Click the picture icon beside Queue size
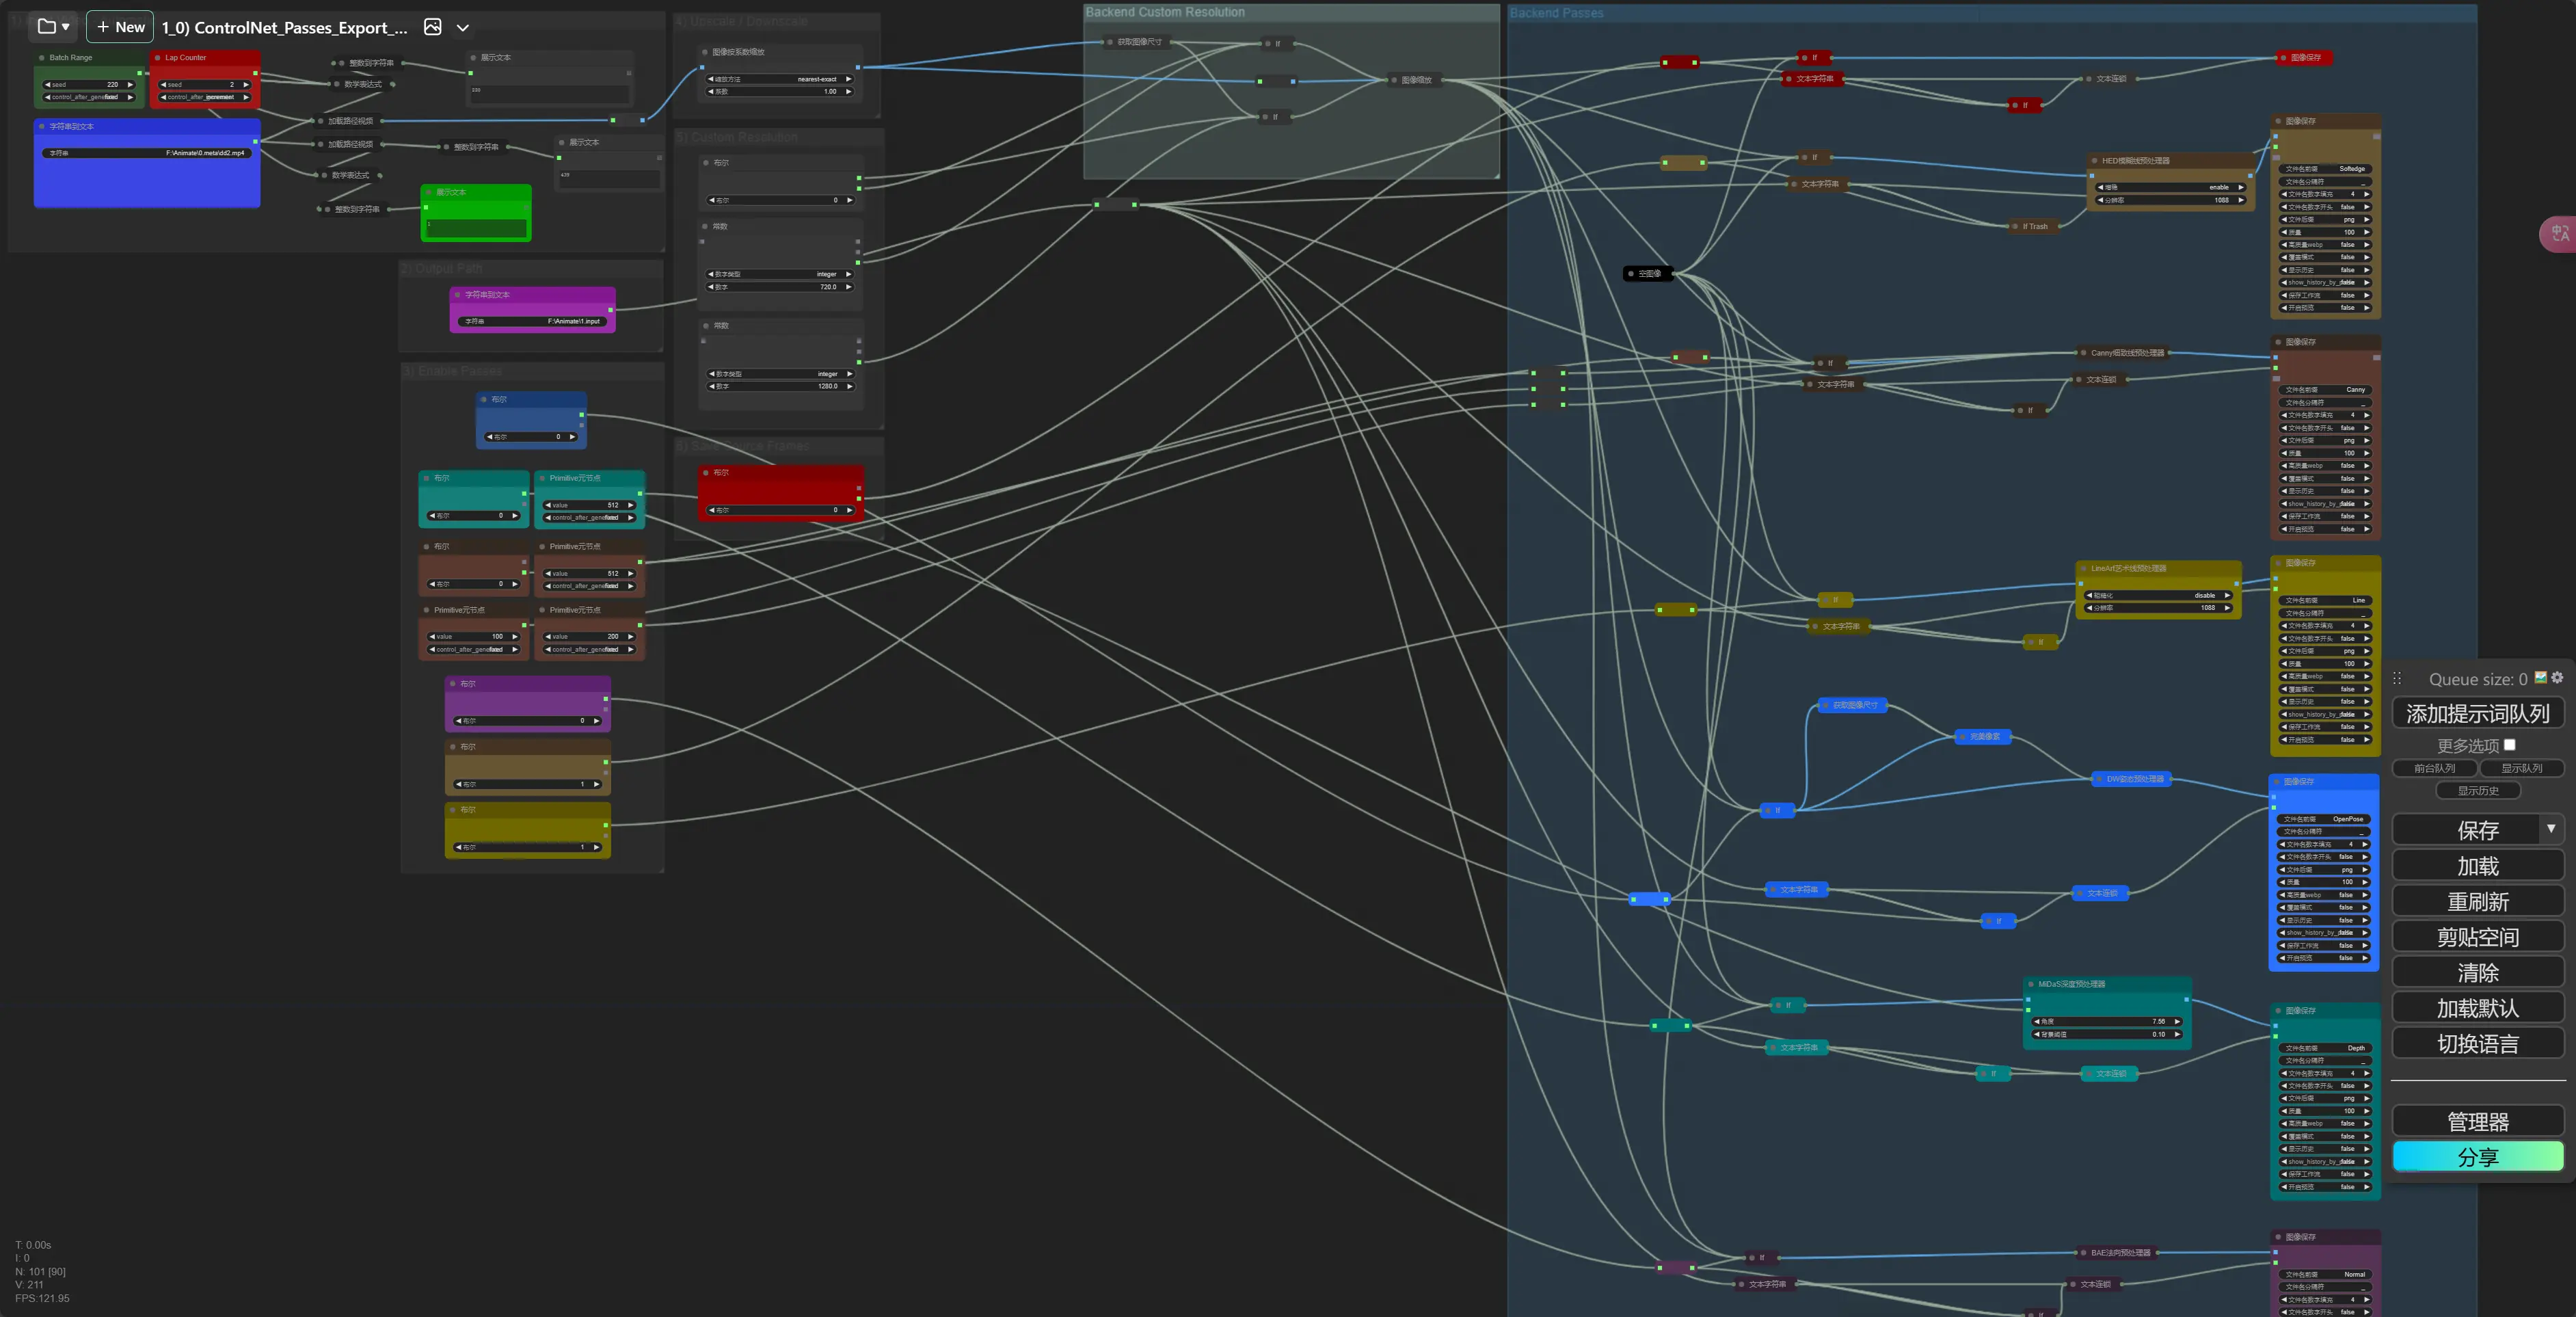The height and width of the screenshot is (1317, 2576). [2541, 678]
